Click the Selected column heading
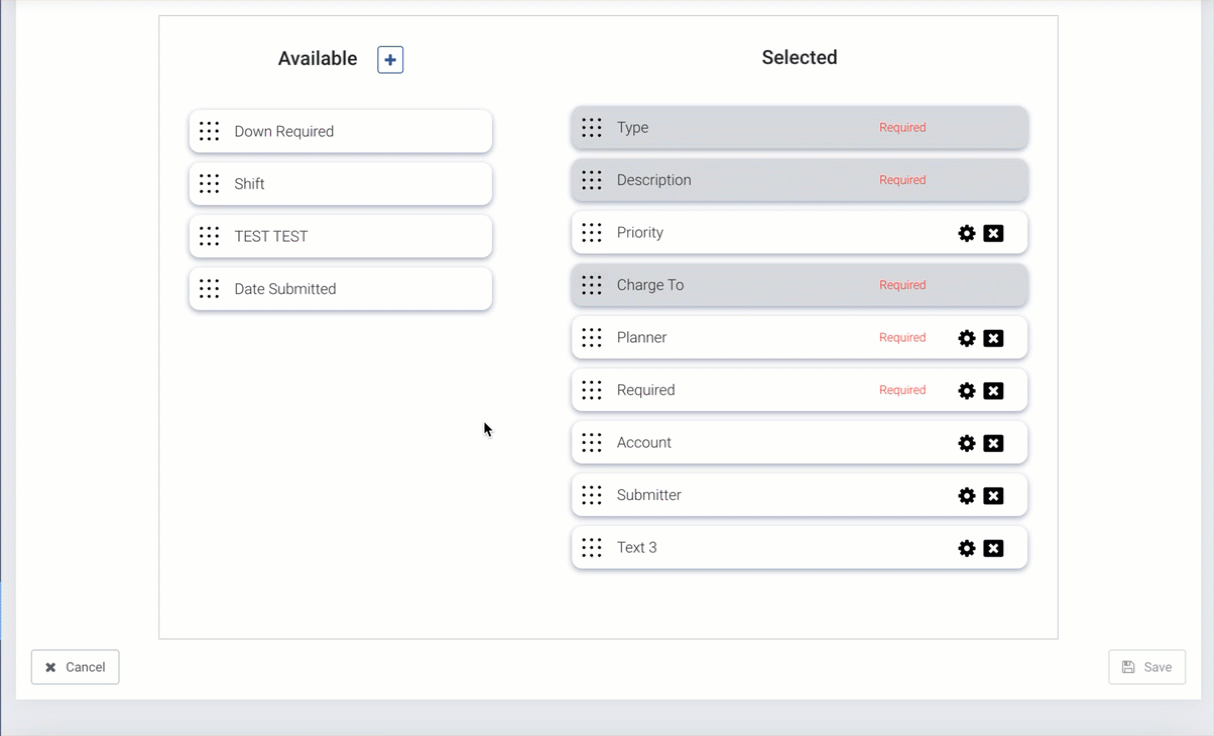Screen dimensions: 1214x736 [799, 58]
